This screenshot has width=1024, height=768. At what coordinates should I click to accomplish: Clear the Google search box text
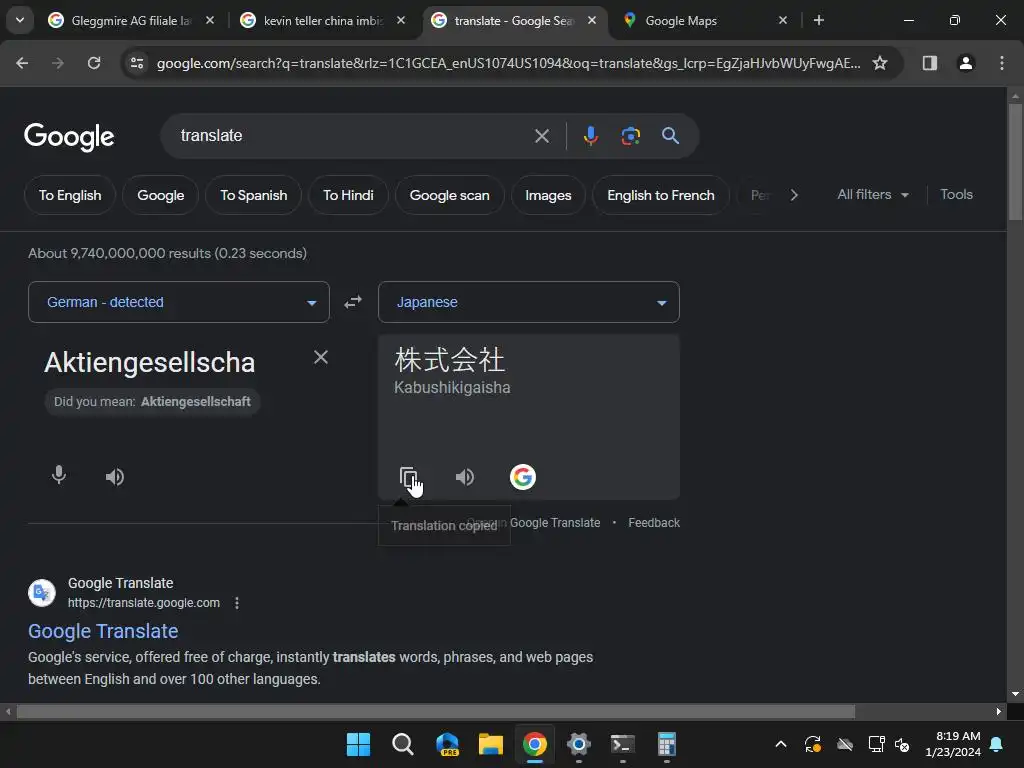click(541, 136)
